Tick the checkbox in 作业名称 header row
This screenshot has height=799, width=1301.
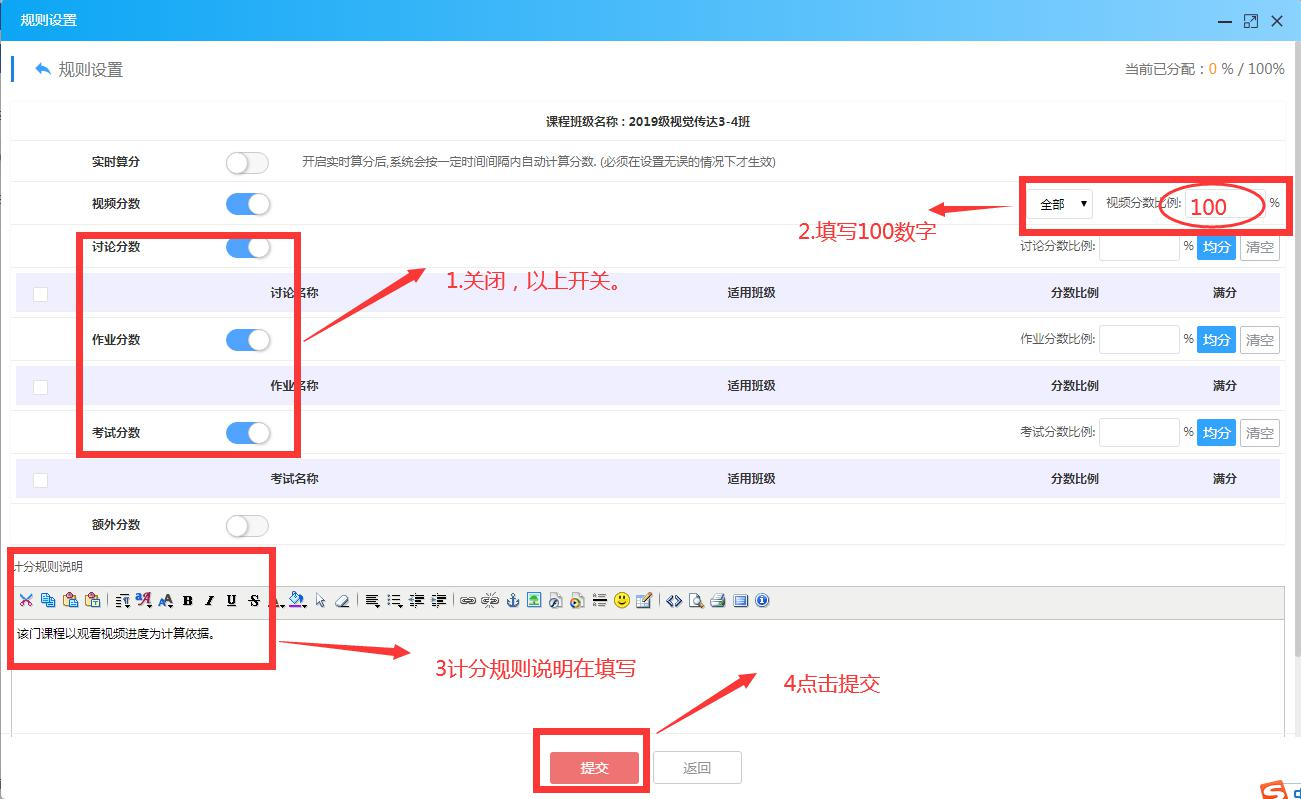40,386
